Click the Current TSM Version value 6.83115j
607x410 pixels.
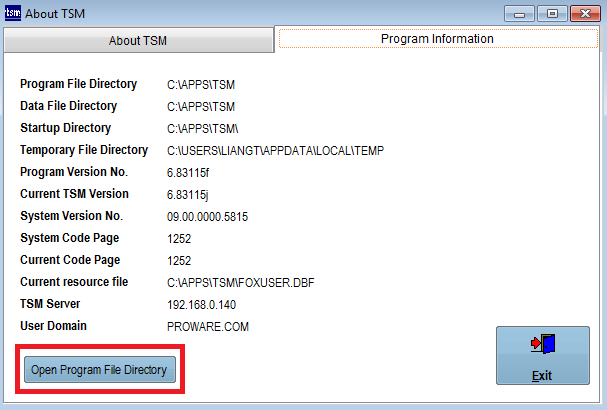tap(189, 195)
